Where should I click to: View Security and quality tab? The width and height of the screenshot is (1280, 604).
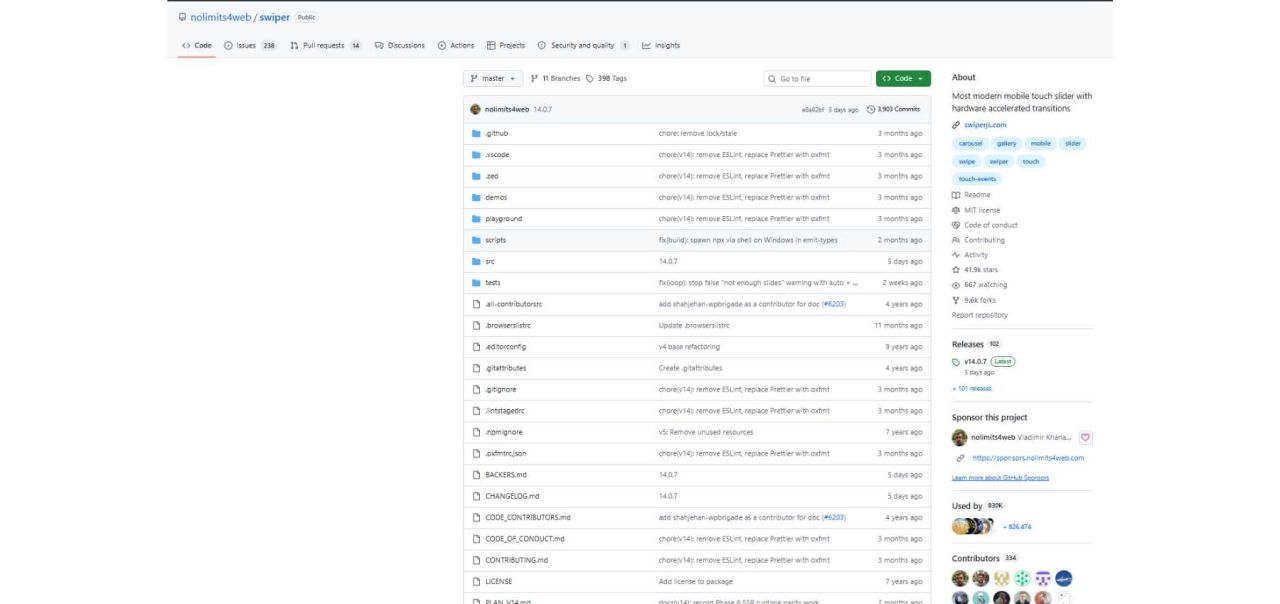[584, 45]
